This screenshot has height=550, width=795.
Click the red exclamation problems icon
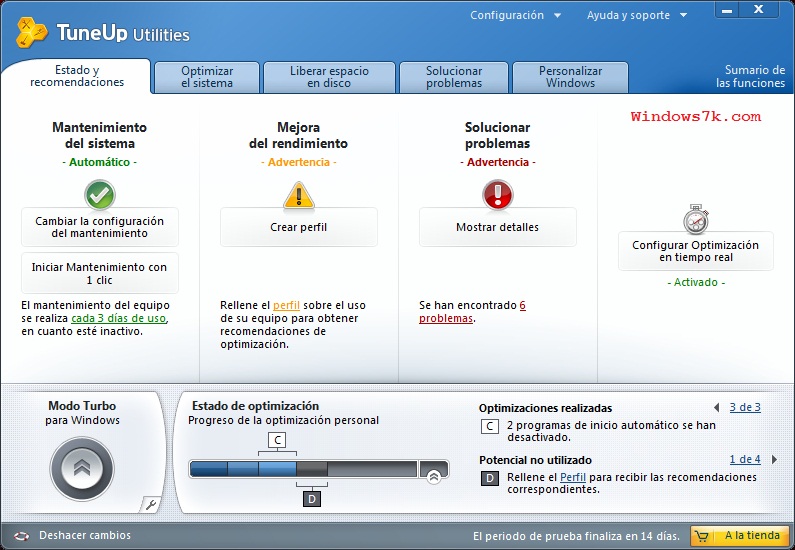click(497, 195)
